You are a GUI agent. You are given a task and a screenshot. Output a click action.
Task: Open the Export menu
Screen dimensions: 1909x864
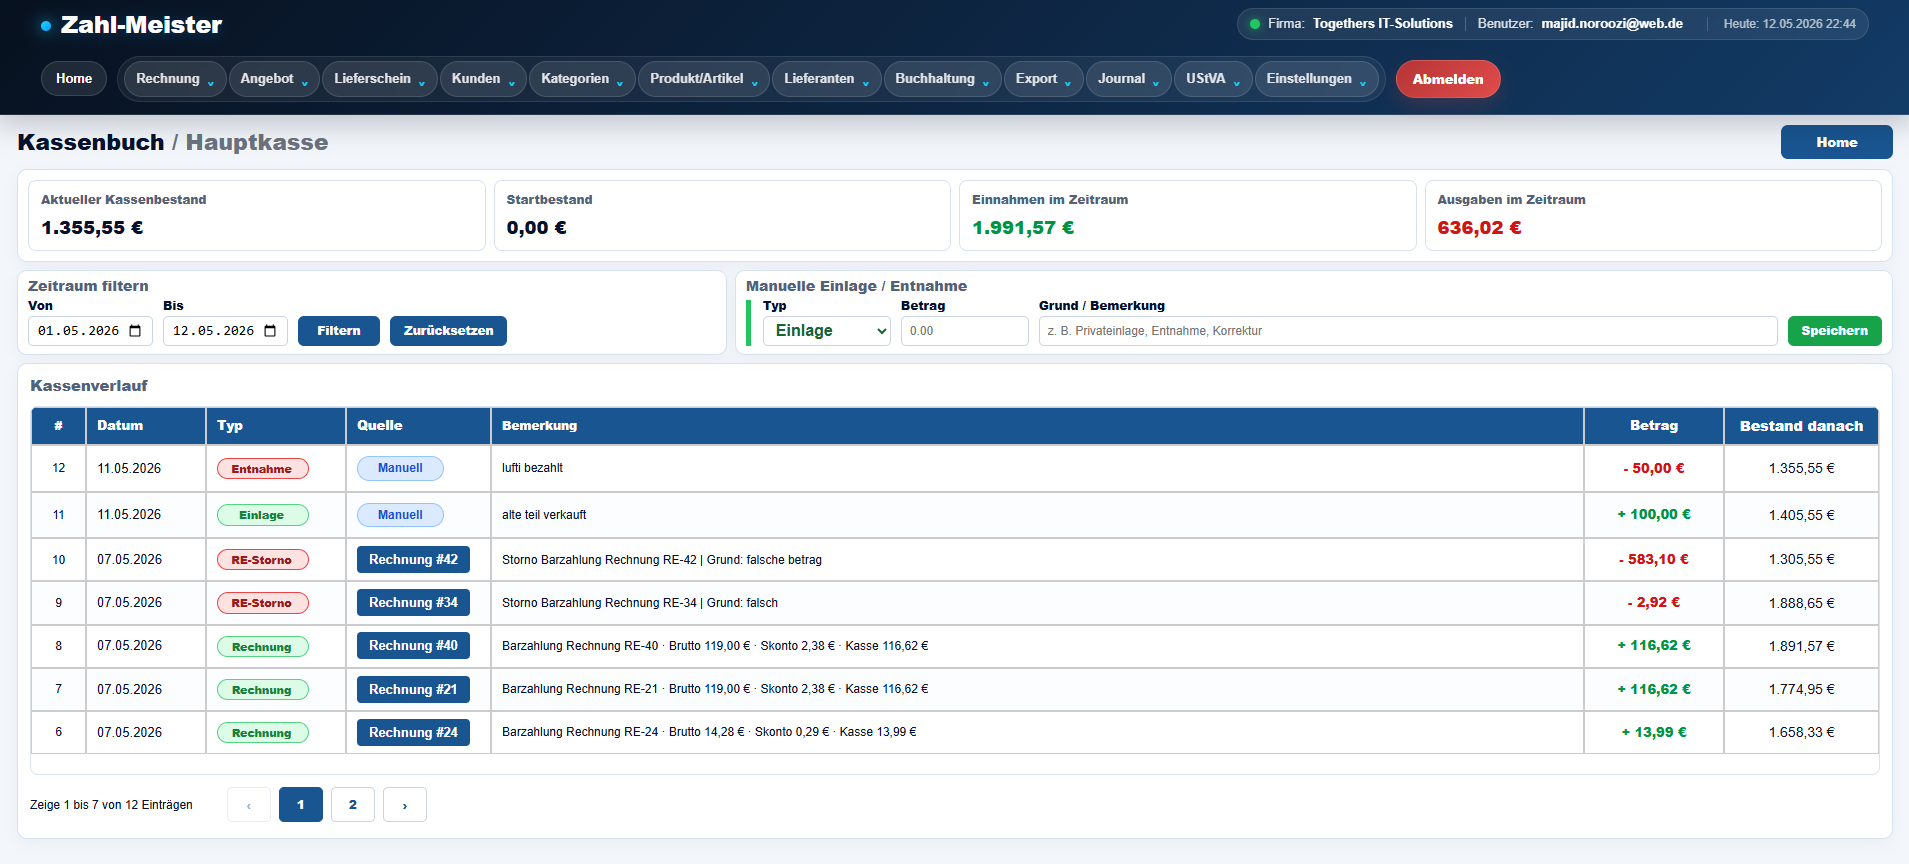click(x=1043, y=79)
